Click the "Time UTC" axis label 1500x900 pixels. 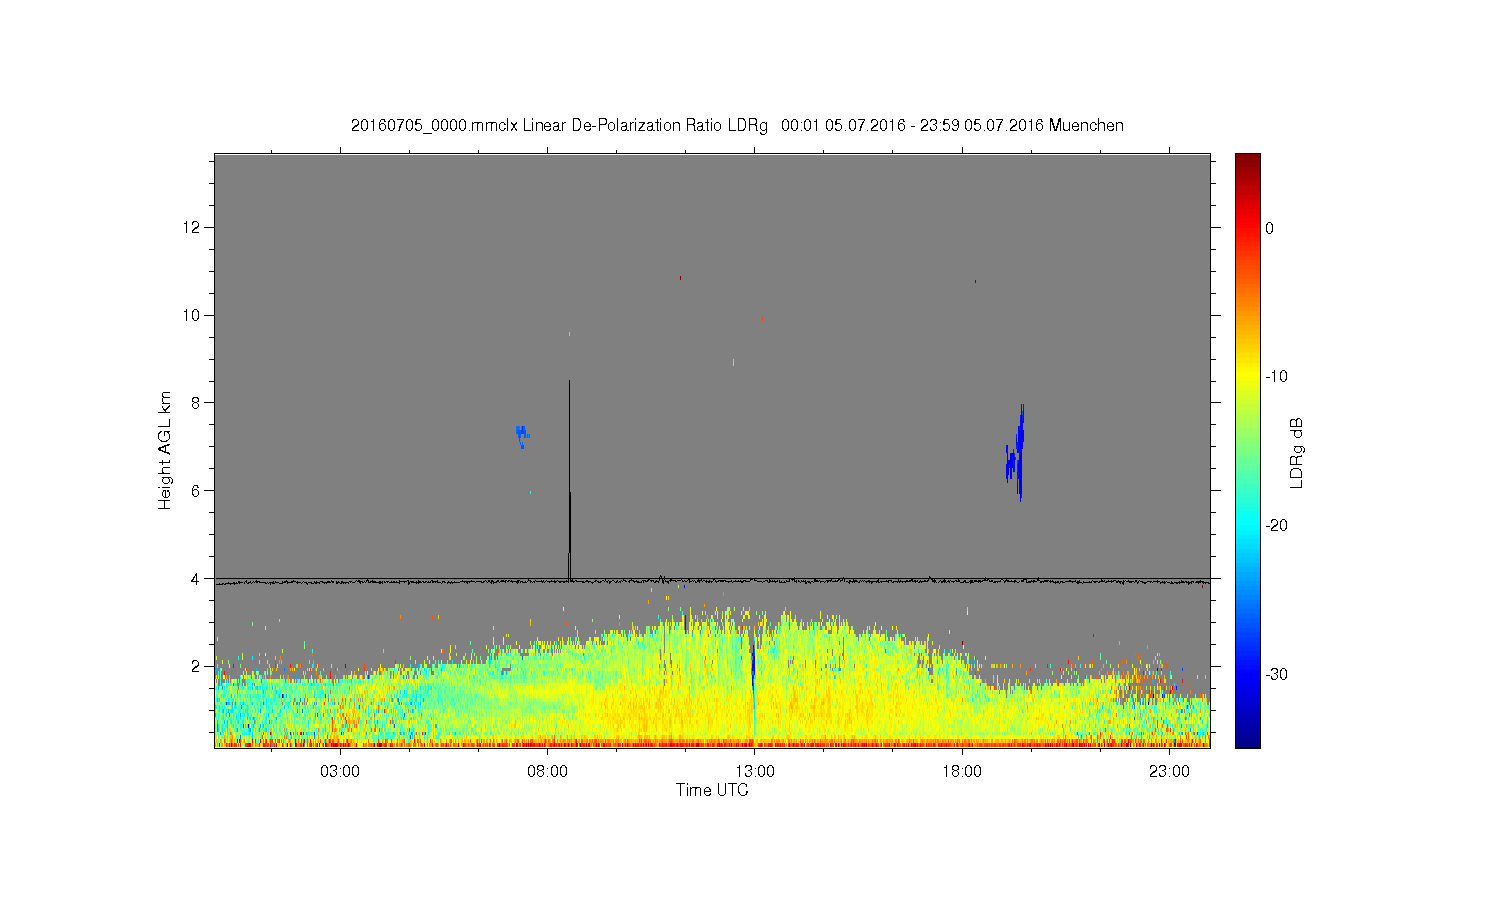click(x=712, y=790)
